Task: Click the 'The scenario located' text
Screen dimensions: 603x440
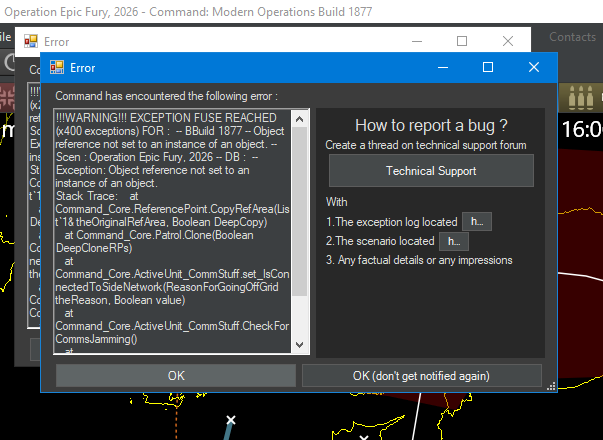Action: pos(380,241)
